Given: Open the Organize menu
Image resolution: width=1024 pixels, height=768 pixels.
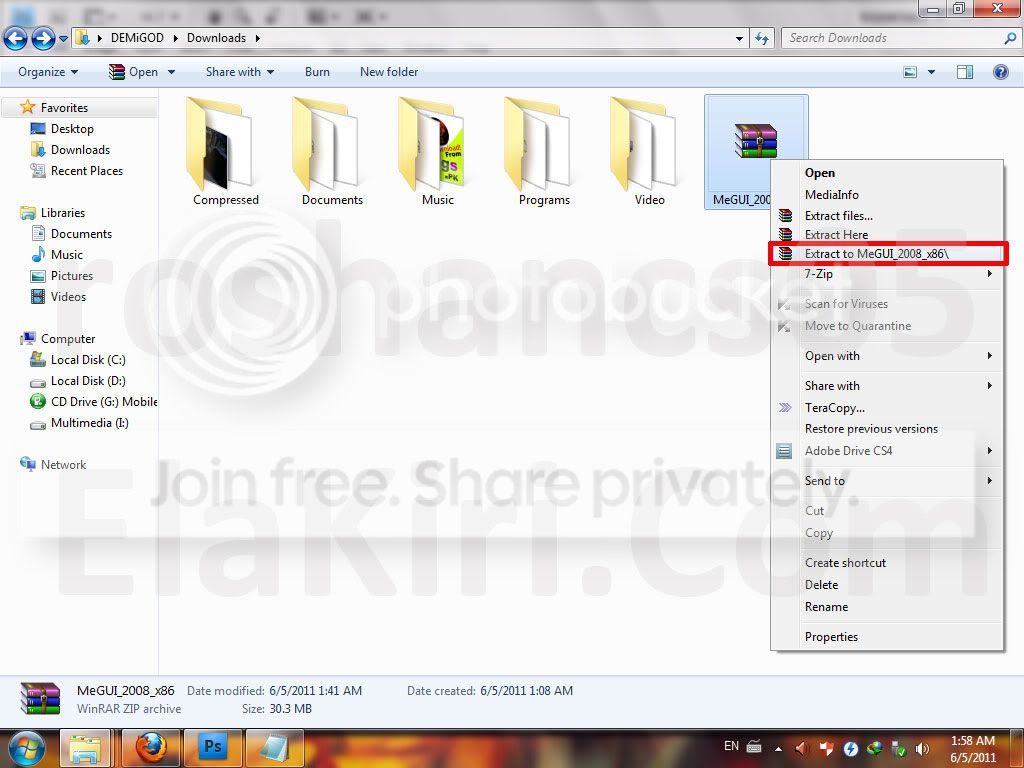Looking at the screenshot, I should tap(48, 72).
